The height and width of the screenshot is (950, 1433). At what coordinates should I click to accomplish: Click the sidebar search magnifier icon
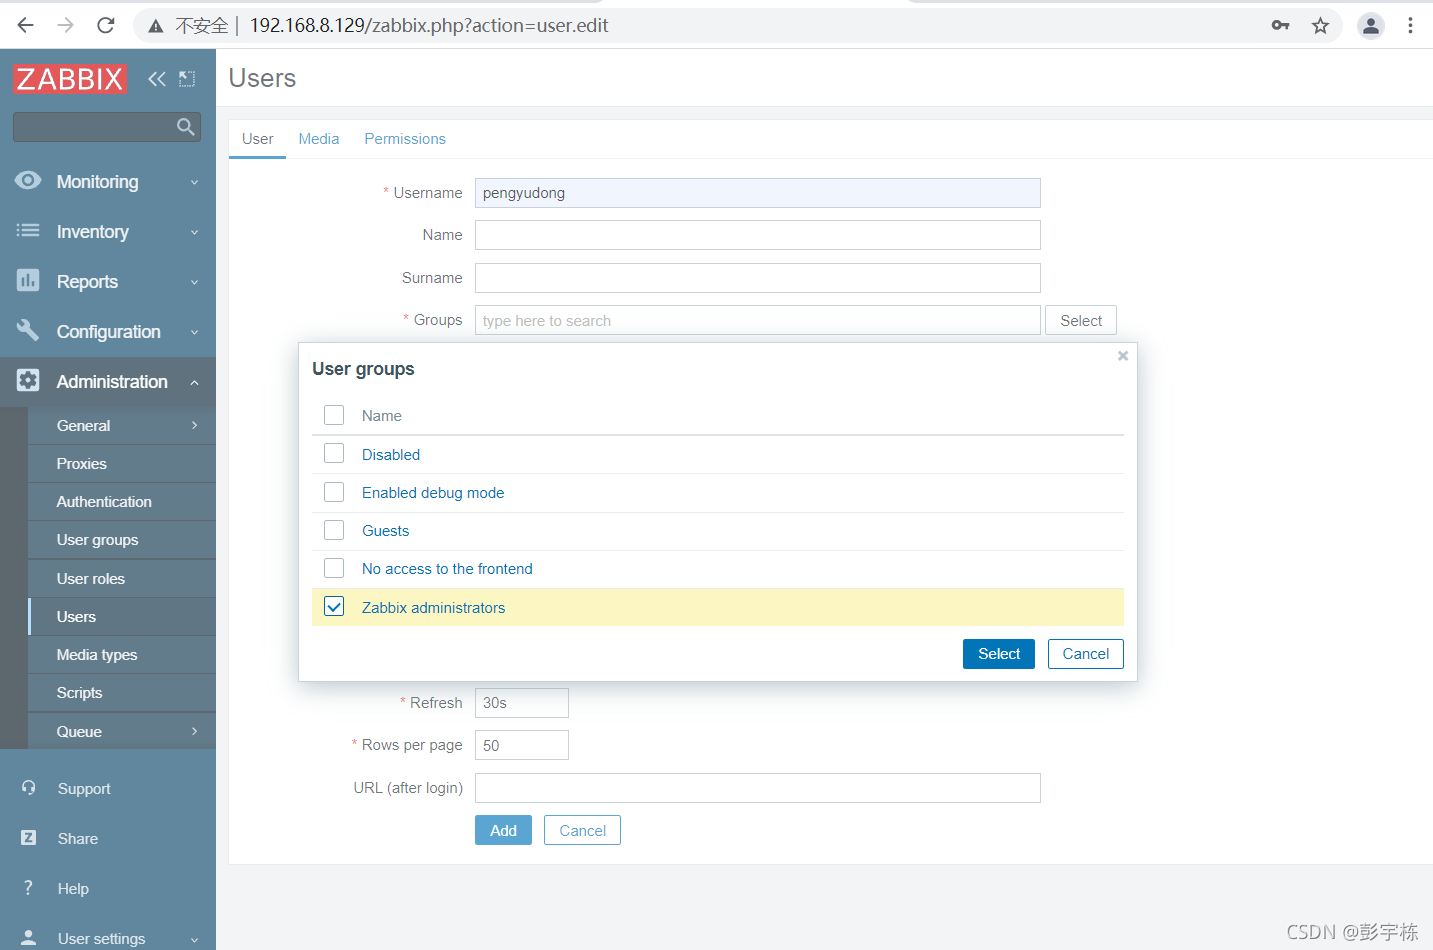coord(185,127)
